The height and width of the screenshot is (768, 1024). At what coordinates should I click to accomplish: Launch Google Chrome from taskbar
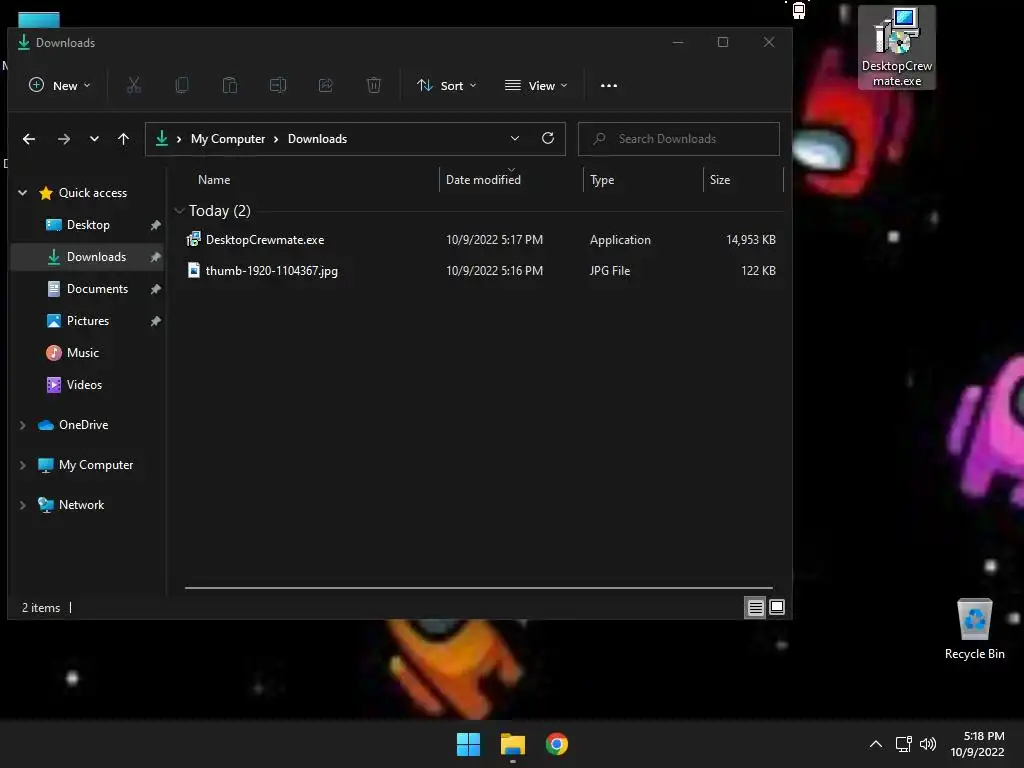[x=557, y=744]
